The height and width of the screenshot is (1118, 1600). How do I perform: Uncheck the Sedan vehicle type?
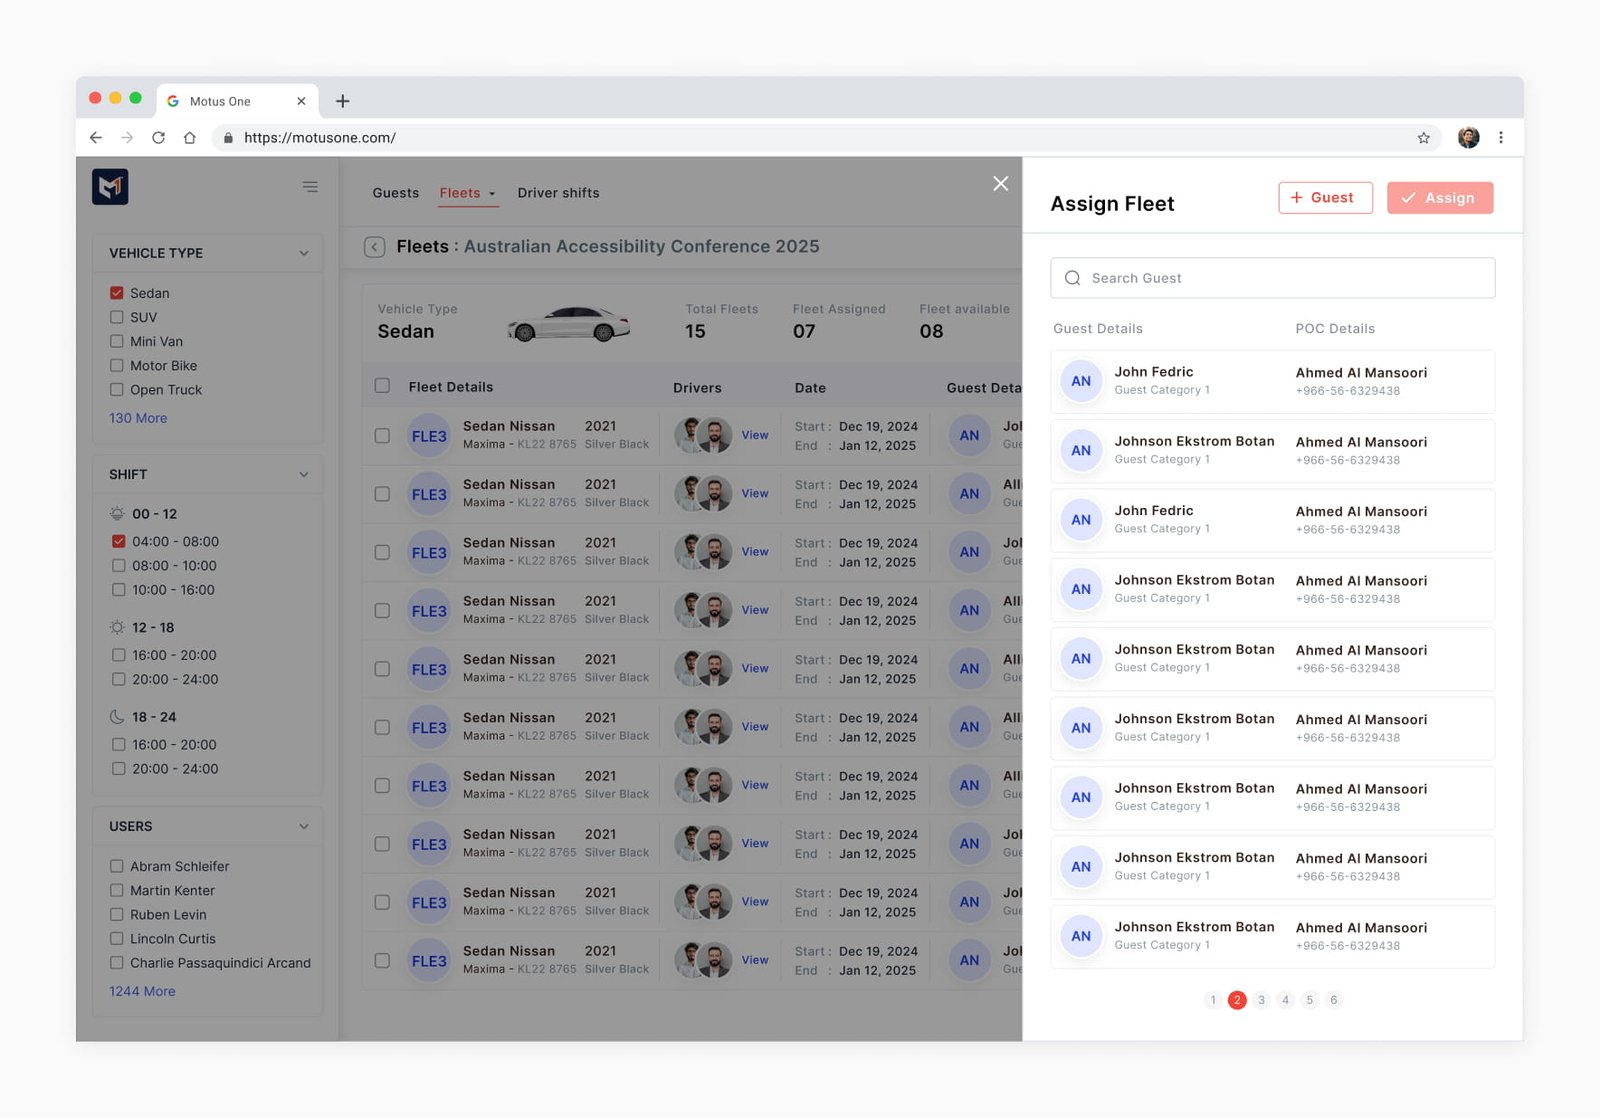[x=117, y=293]
